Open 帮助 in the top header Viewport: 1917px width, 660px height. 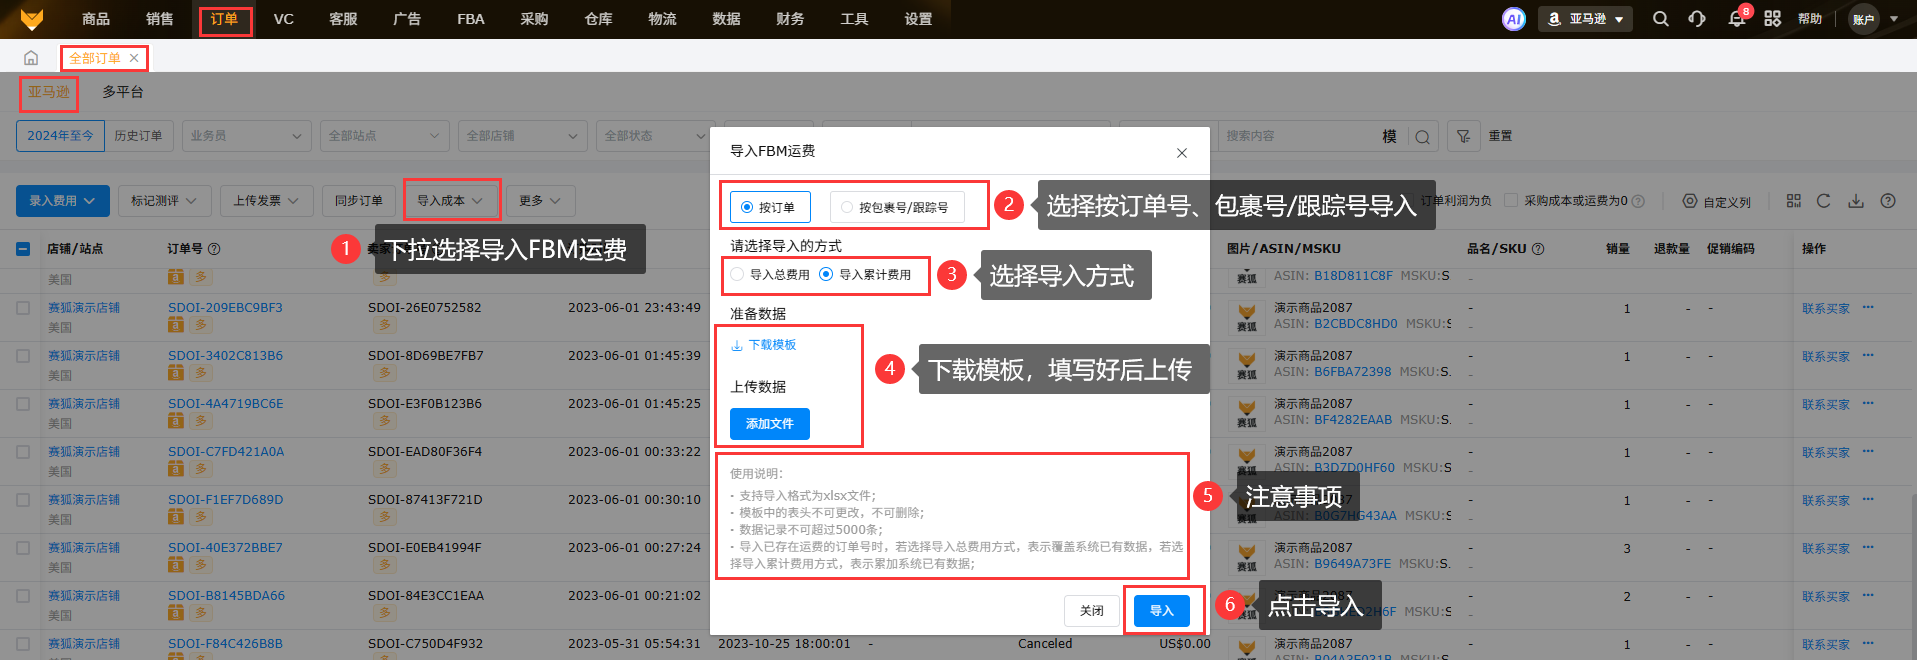[x=1810, y=19]
